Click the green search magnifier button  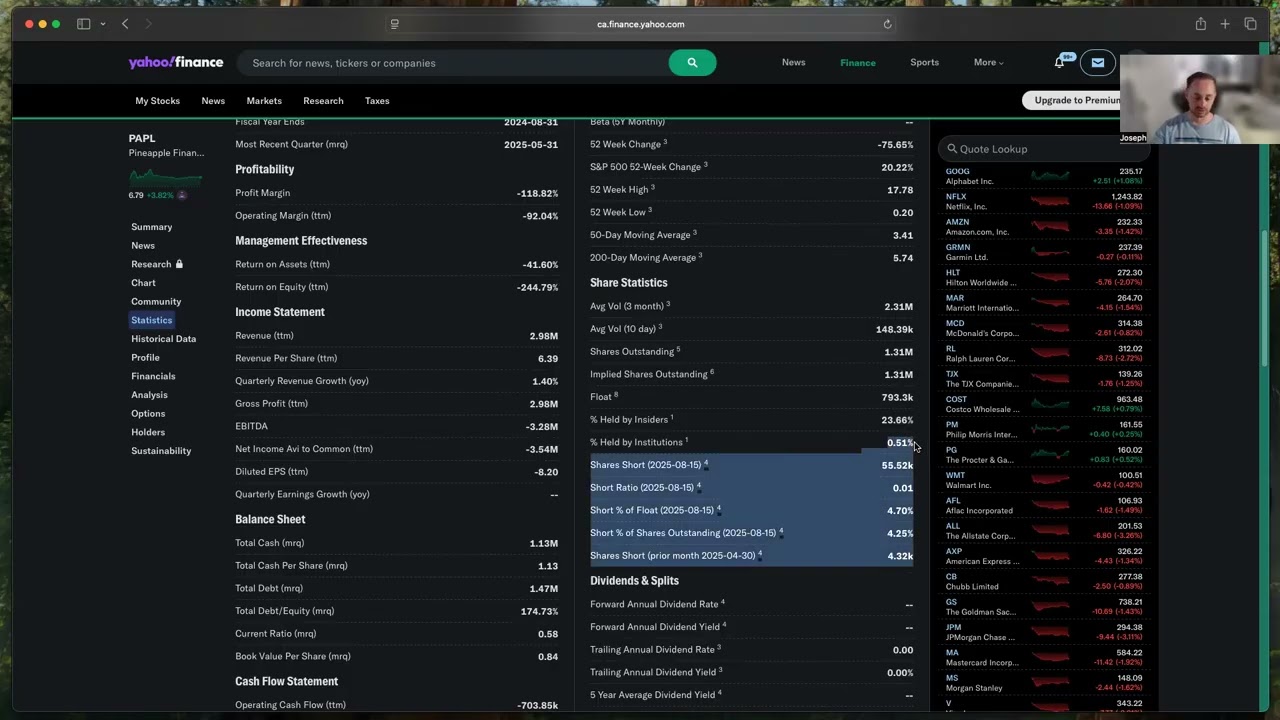click(692, 62)
